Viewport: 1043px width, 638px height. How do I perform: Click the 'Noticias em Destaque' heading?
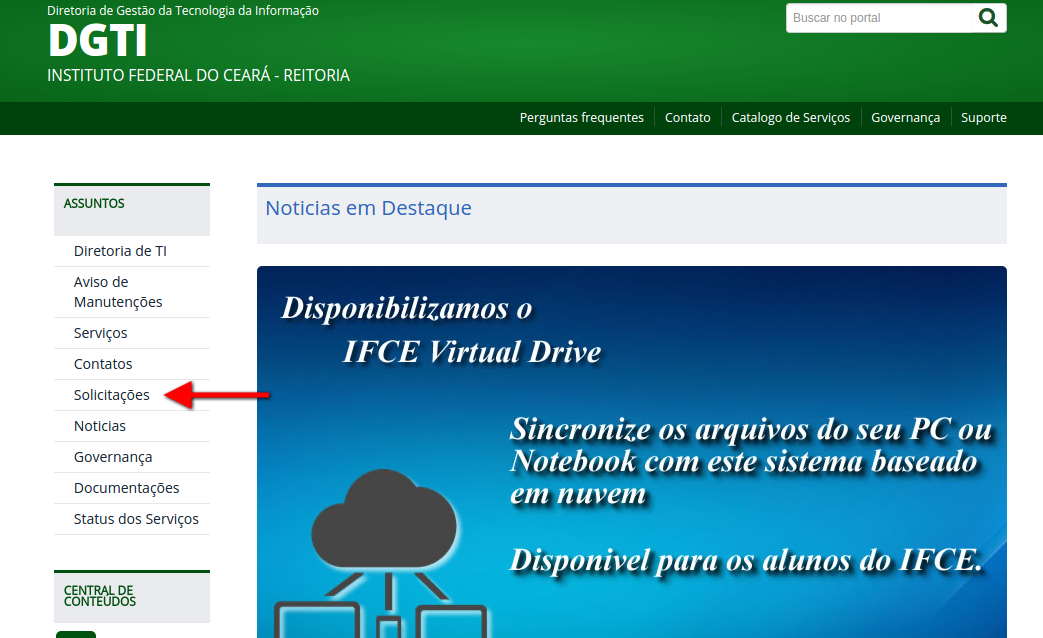tap(368, 208)
